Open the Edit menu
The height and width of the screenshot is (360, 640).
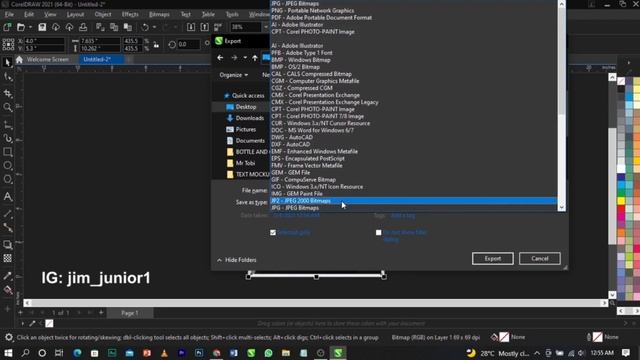[29, 14]
